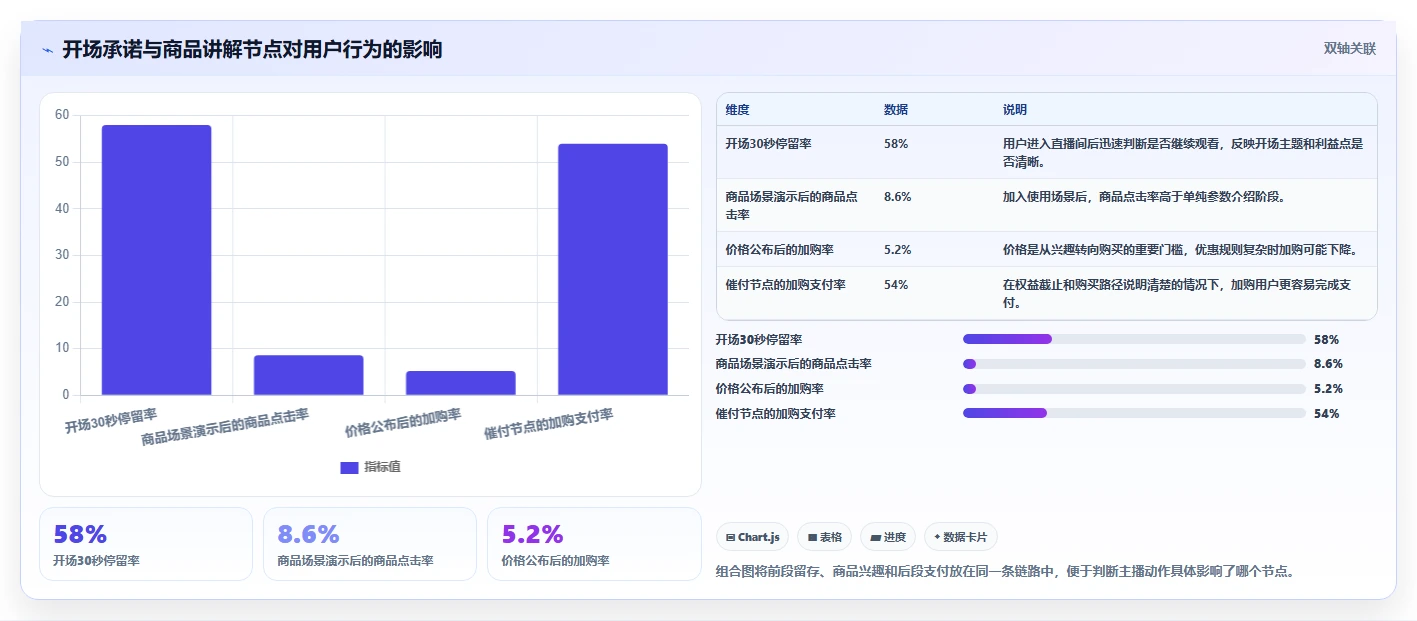The width and height of the screenshot is (1417, 621).
Task: Click table cell 开场30秒停留率
Action: point(769,143)
